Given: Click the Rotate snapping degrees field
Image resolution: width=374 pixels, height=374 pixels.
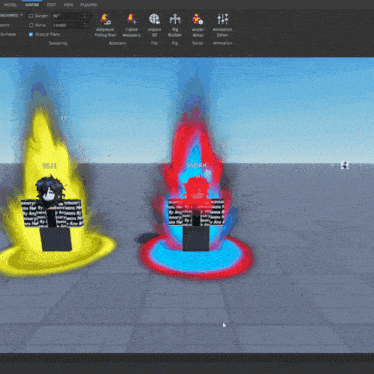Looking at the screenshot, I should click(x=69, y=16).
